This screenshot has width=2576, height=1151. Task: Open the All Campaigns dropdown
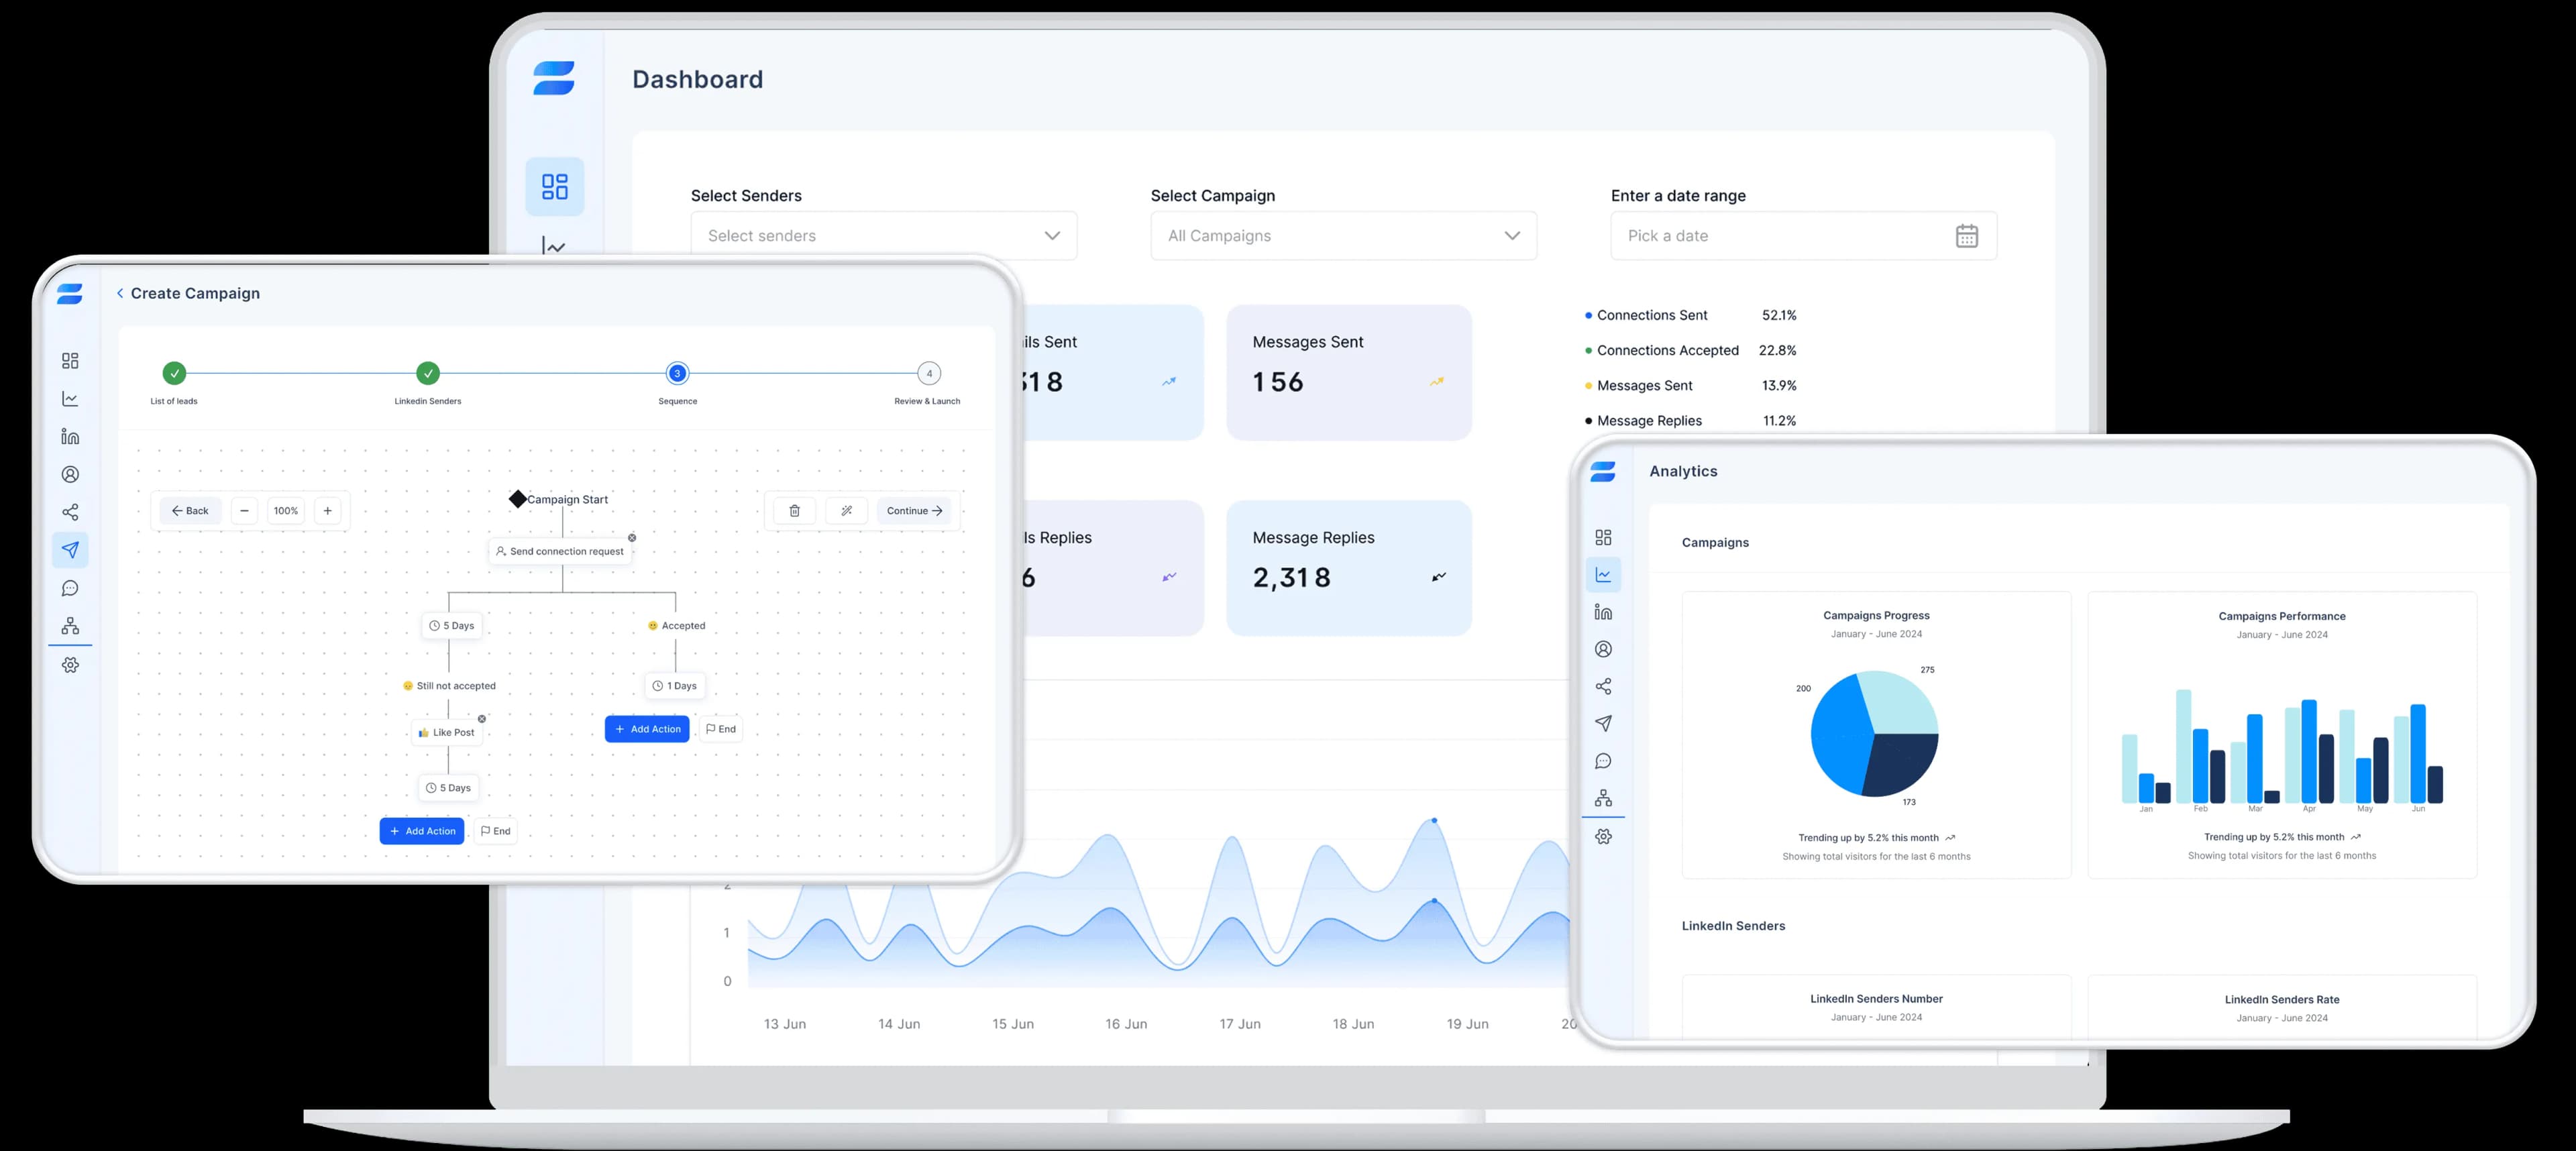1343,236
